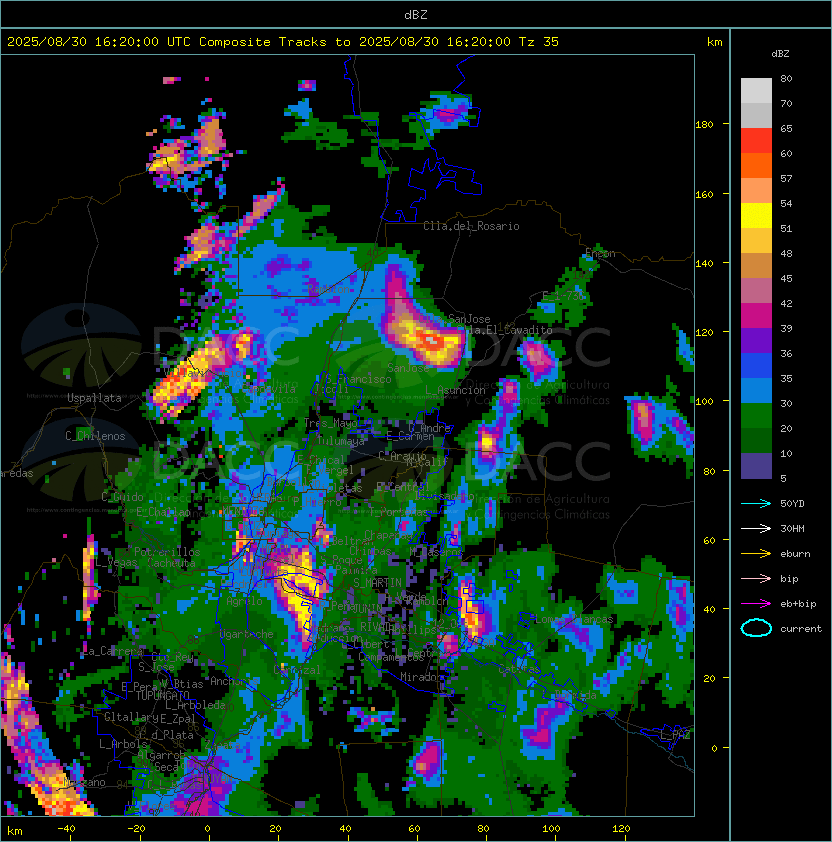
Task: Click the intense storm core near SanJose
Action: coord(431,340)
